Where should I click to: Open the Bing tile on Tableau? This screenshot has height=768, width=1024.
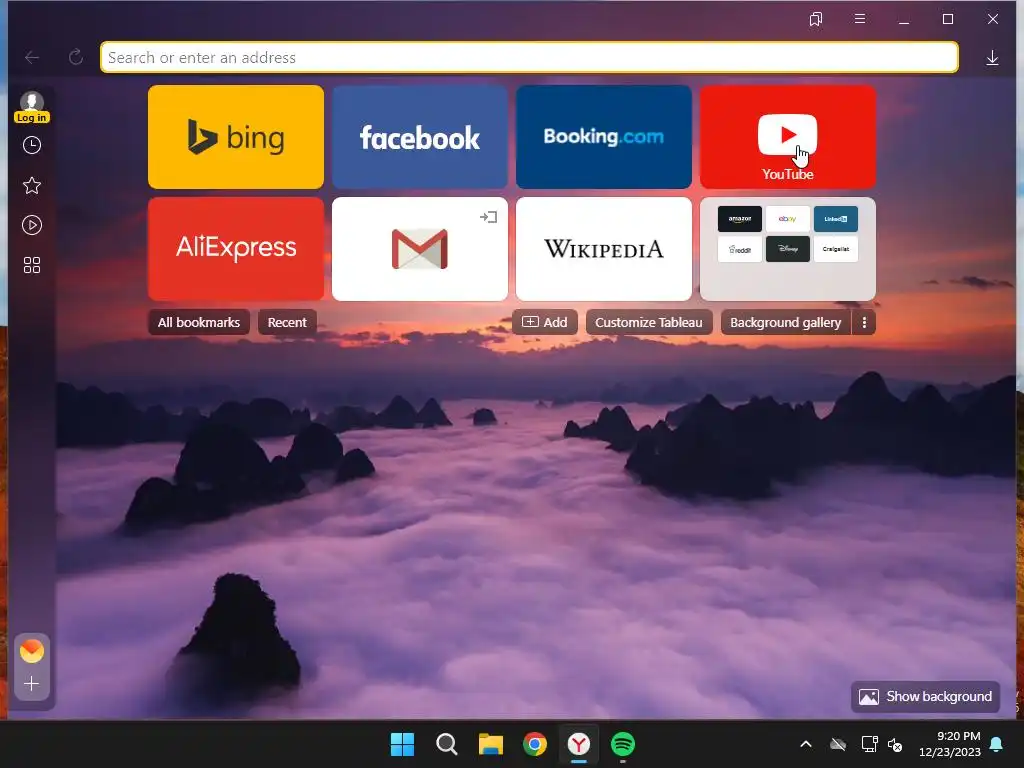236,137
